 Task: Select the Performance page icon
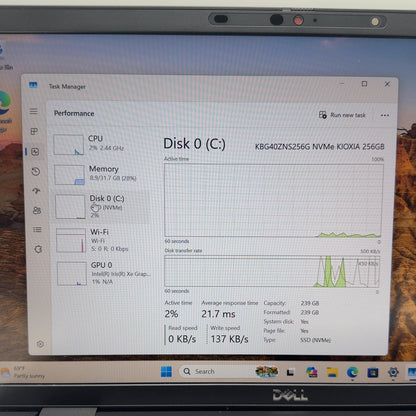tap(35, 152)
